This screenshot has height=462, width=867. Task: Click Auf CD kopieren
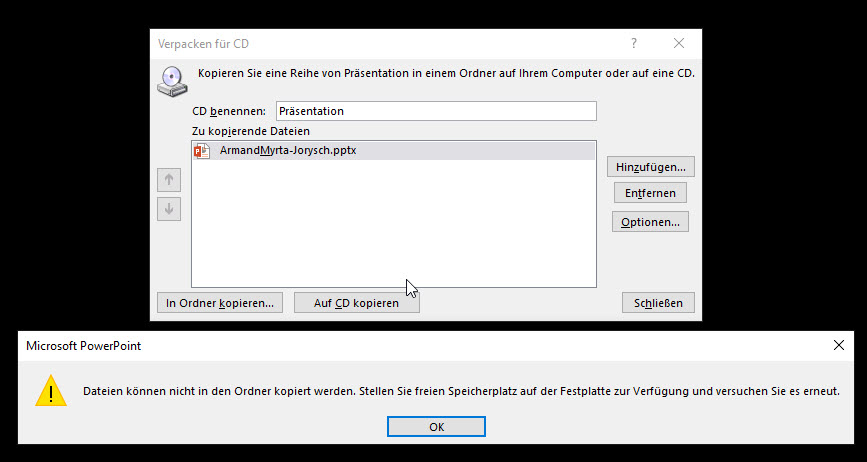tap(356, 303)
